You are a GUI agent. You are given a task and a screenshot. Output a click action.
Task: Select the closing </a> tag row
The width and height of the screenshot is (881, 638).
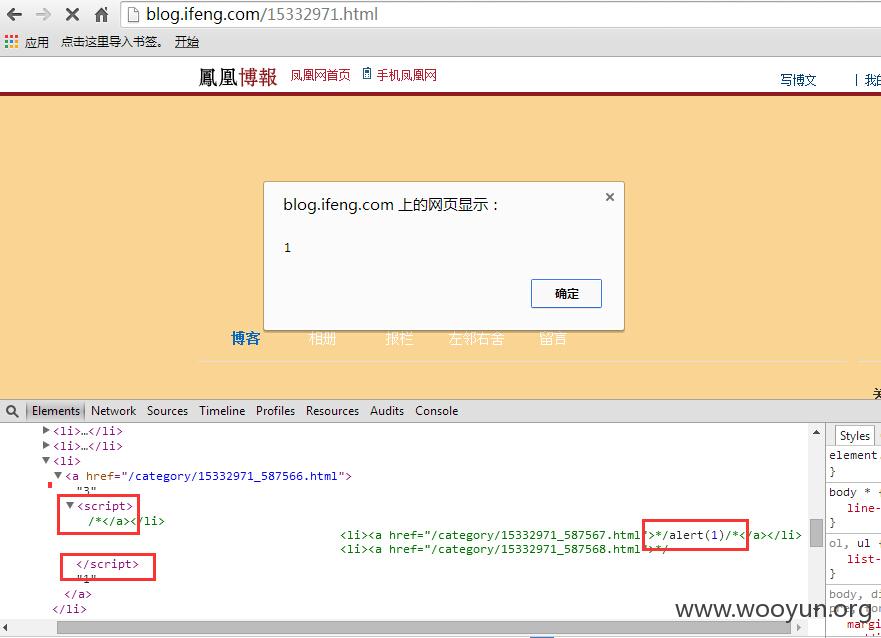tap(78, 594)
